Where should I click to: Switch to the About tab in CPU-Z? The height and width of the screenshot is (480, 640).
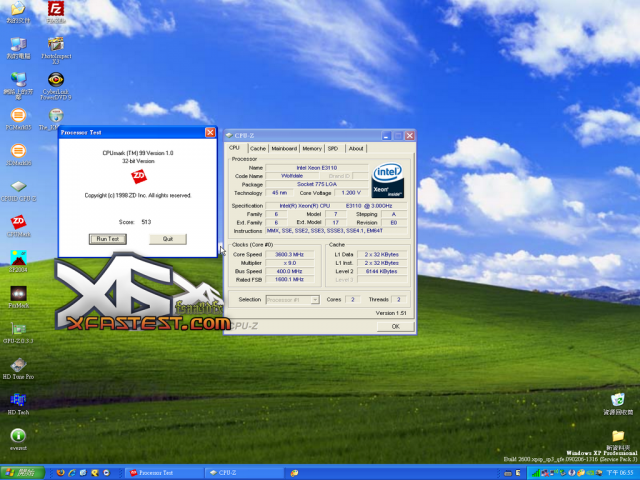[356, 149]
